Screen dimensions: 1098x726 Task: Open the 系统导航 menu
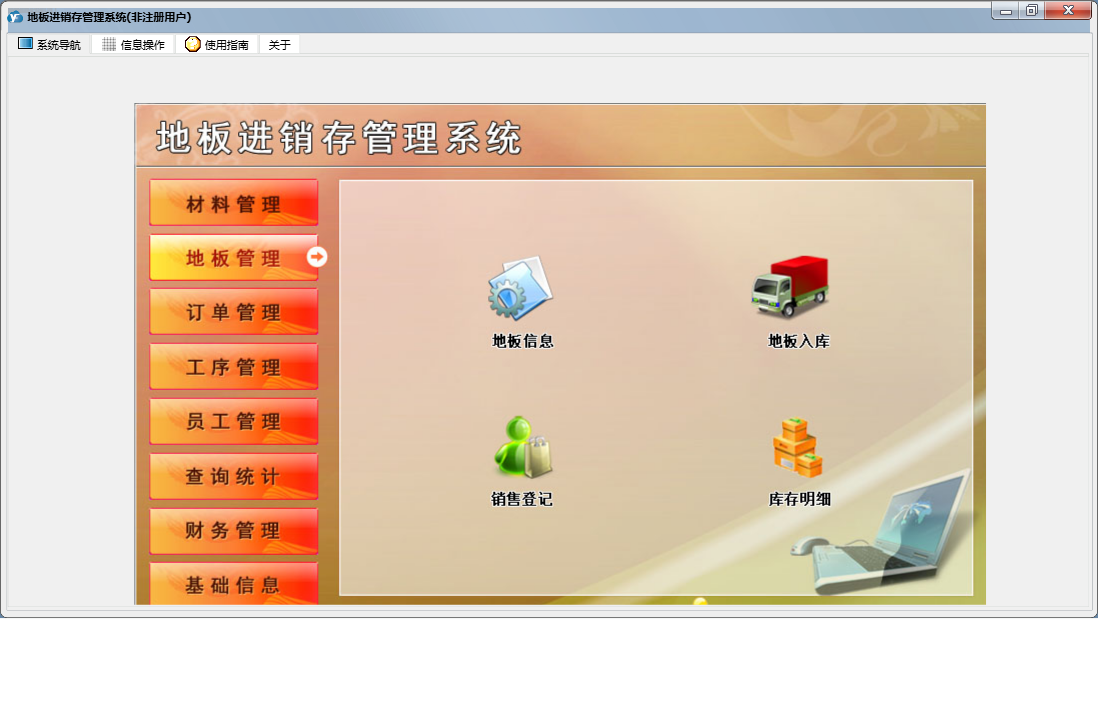tap(49, 45)
